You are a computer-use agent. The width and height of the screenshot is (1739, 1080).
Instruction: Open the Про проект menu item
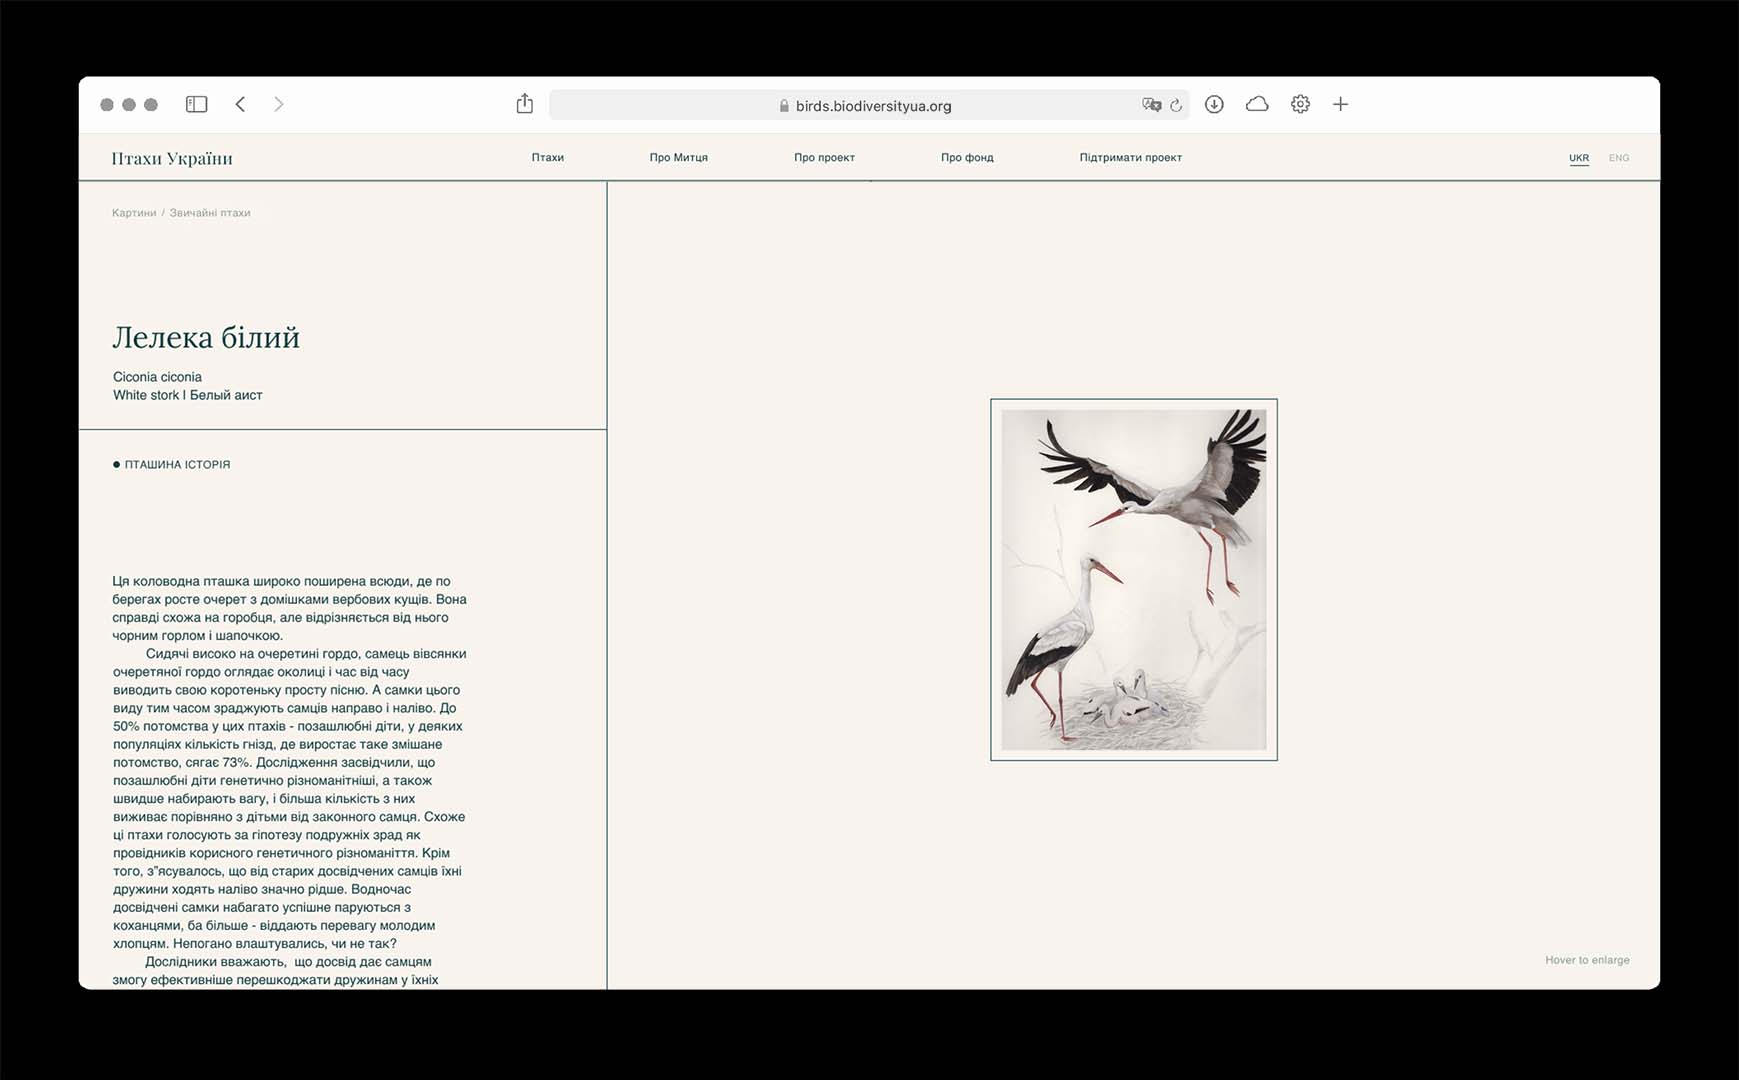tap(825, 157)
